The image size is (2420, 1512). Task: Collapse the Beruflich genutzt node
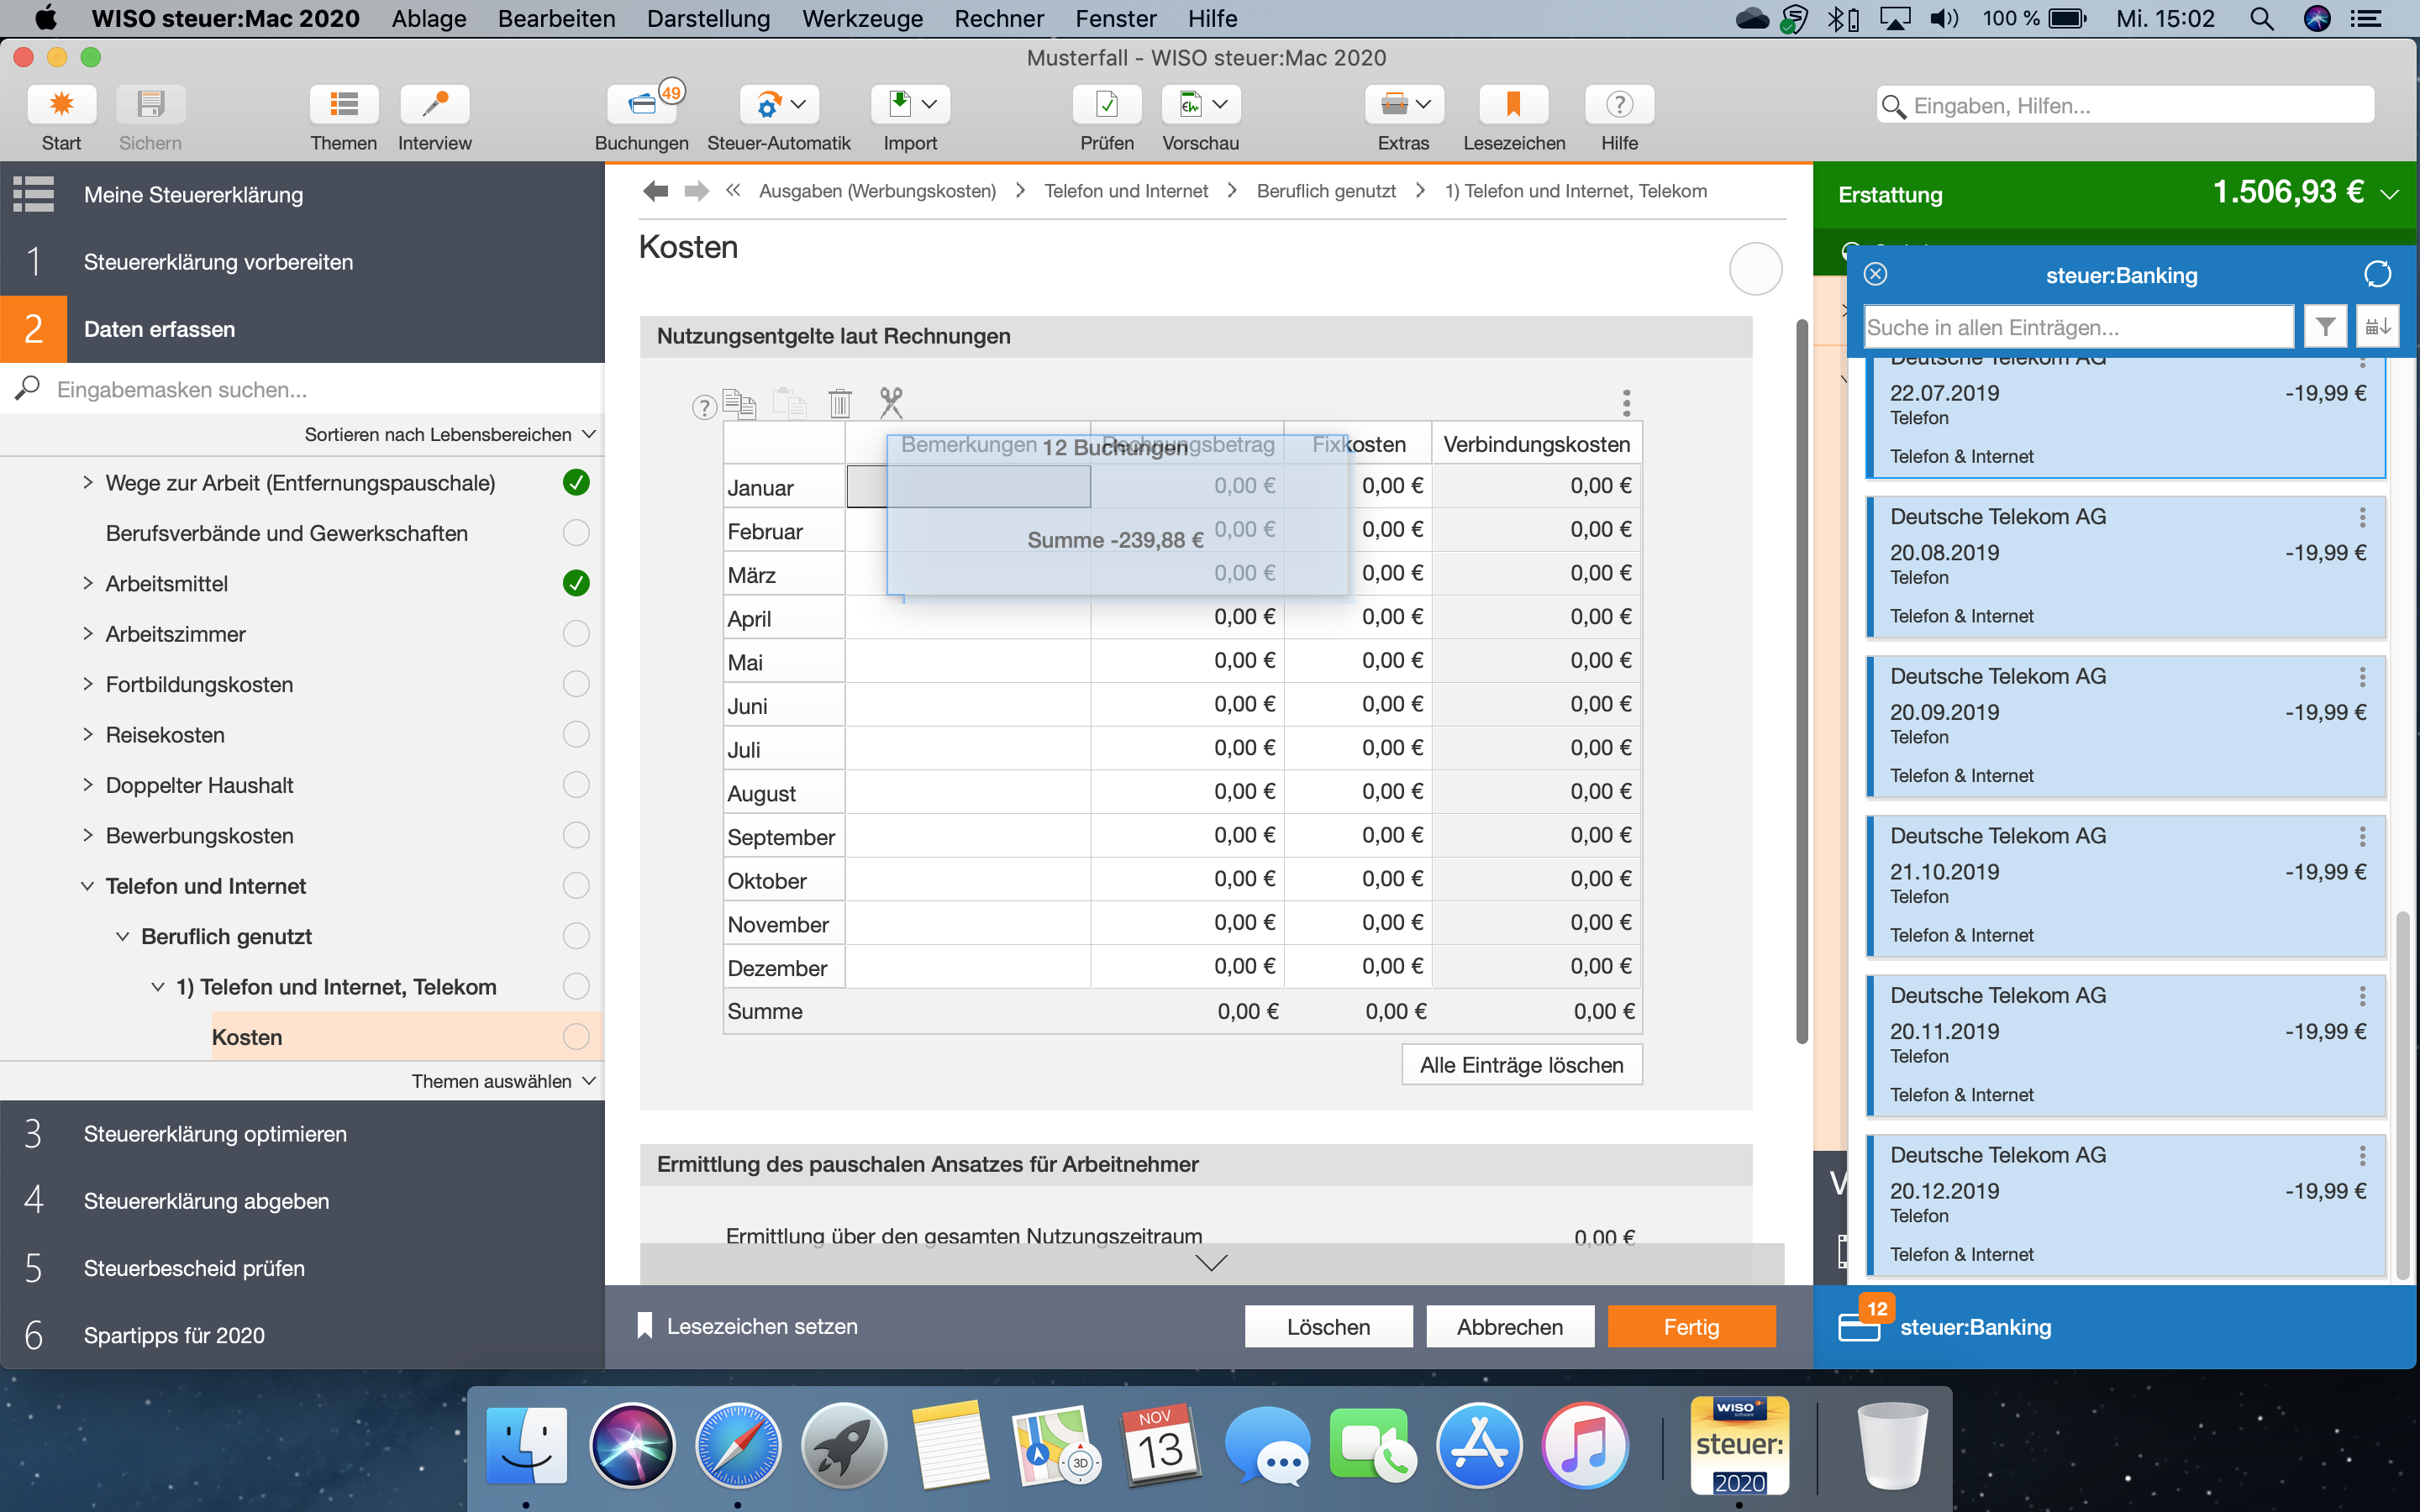click(x=123, y=937)
